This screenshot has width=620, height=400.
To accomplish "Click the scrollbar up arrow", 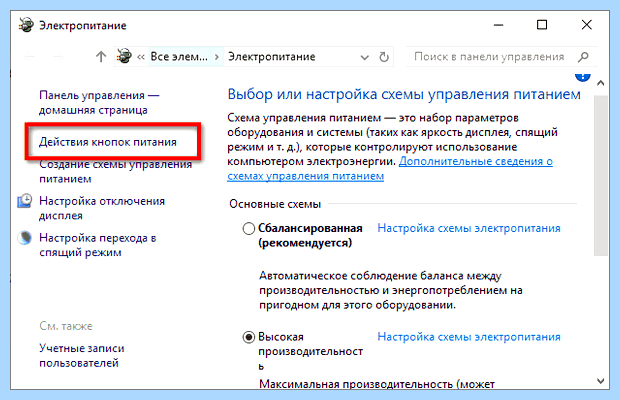I will tap(601, 83).
